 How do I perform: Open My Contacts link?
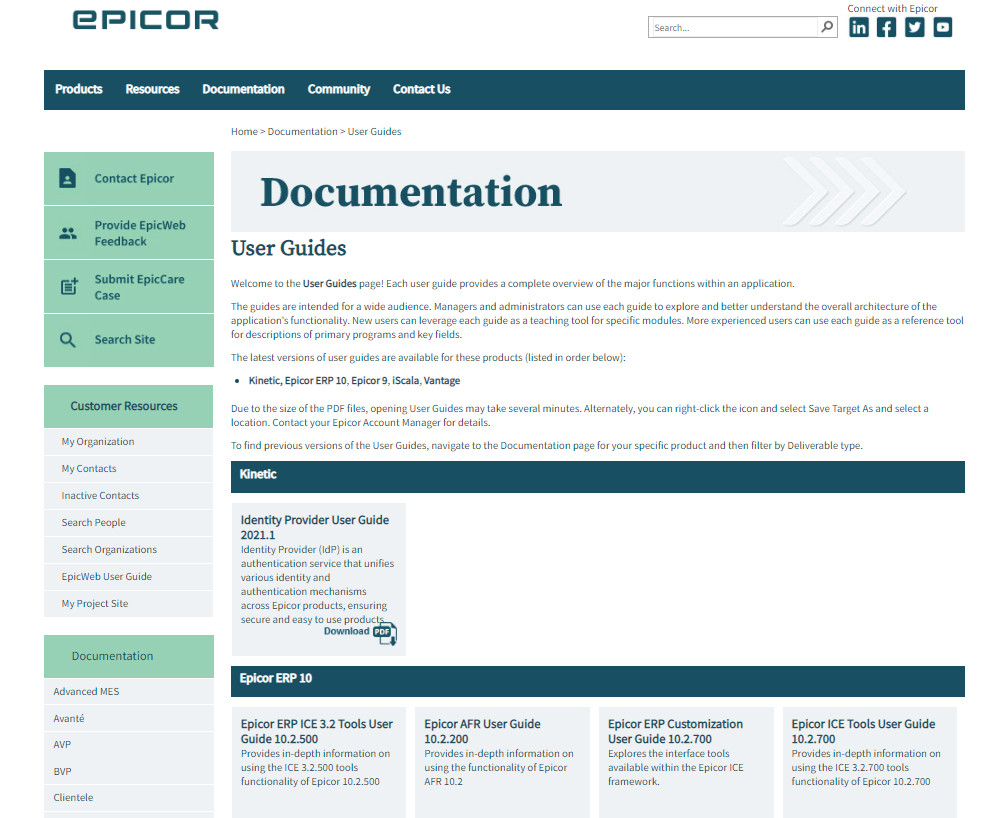click(89, 469)
